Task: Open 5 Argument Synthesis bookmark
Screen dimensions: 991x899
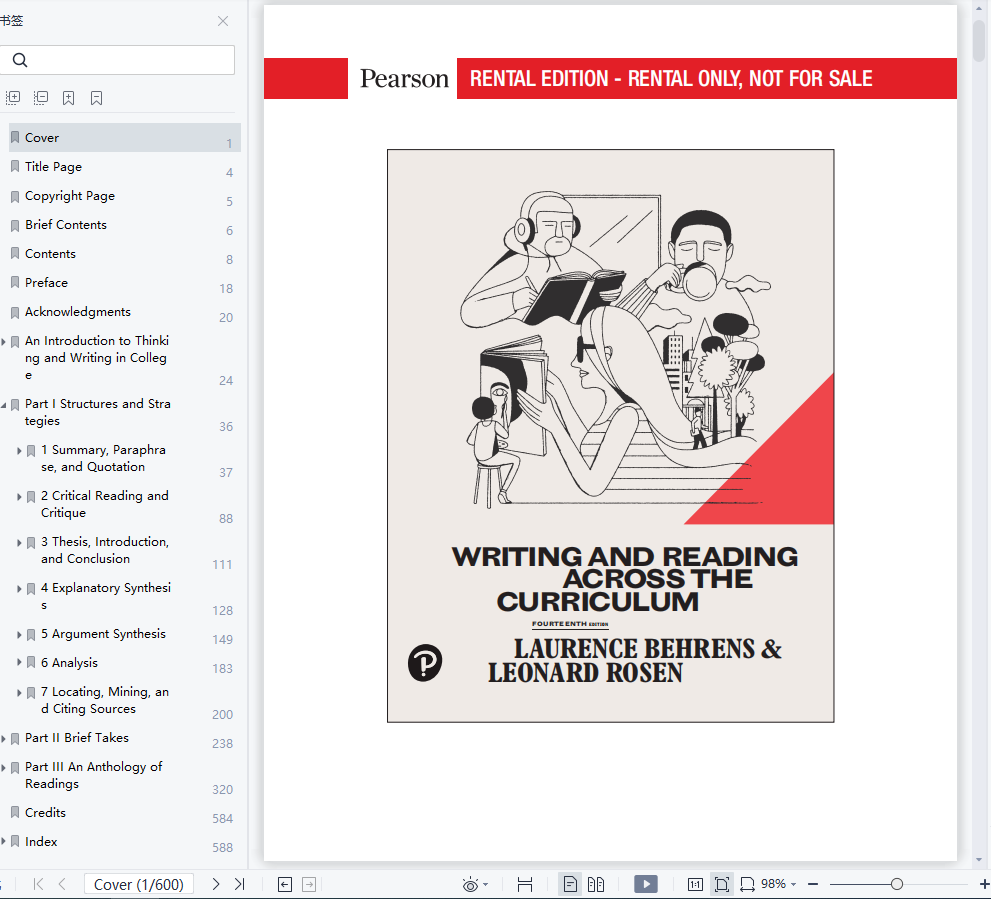Action: [103, 634]
